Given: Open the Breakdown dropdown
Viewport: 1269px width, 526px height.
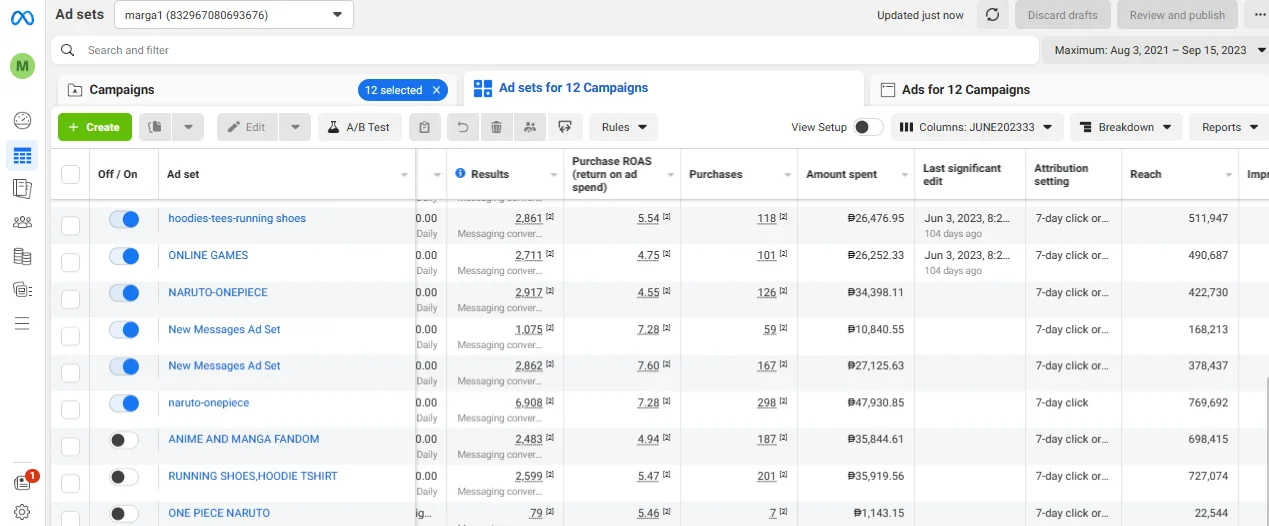Looking at the screenshot, I should [x=1126, y=127].
